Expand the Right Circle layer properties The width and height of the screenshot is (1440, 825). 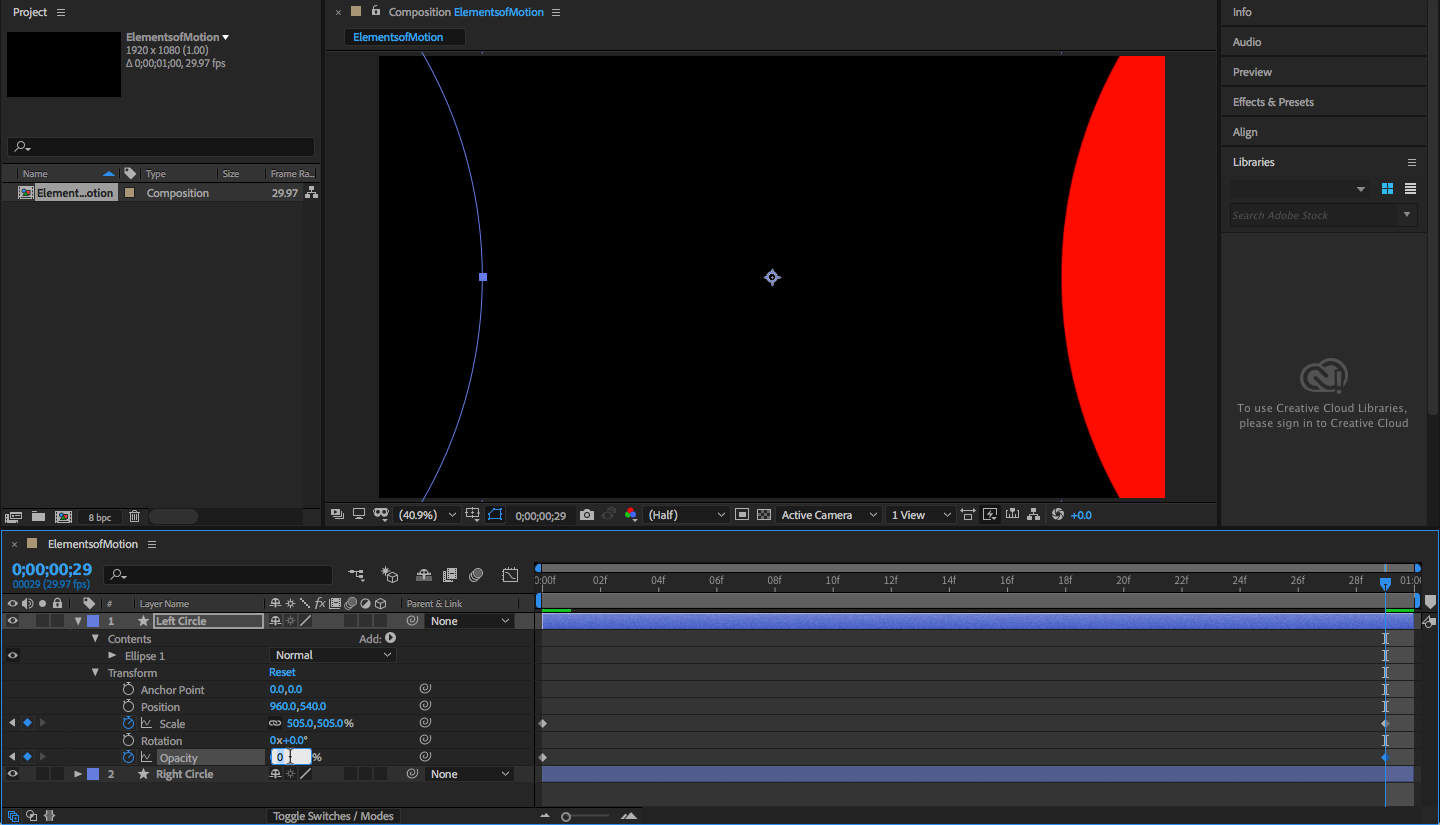coord(77,774)
